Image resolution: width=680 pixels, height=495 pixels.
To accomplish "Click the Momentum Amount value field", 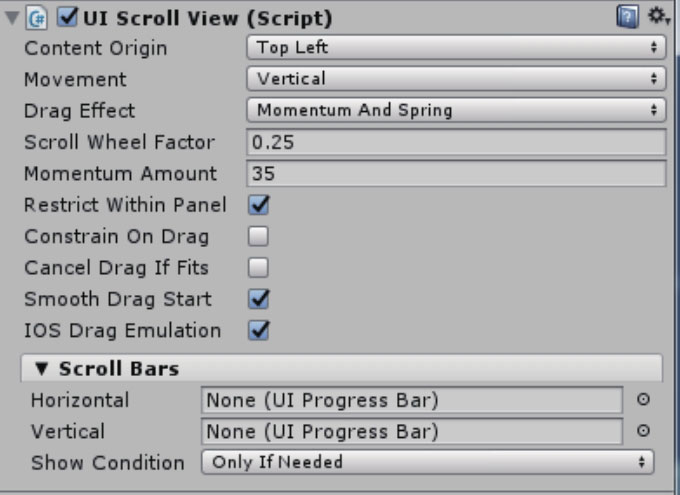I will tap(456, 173).
